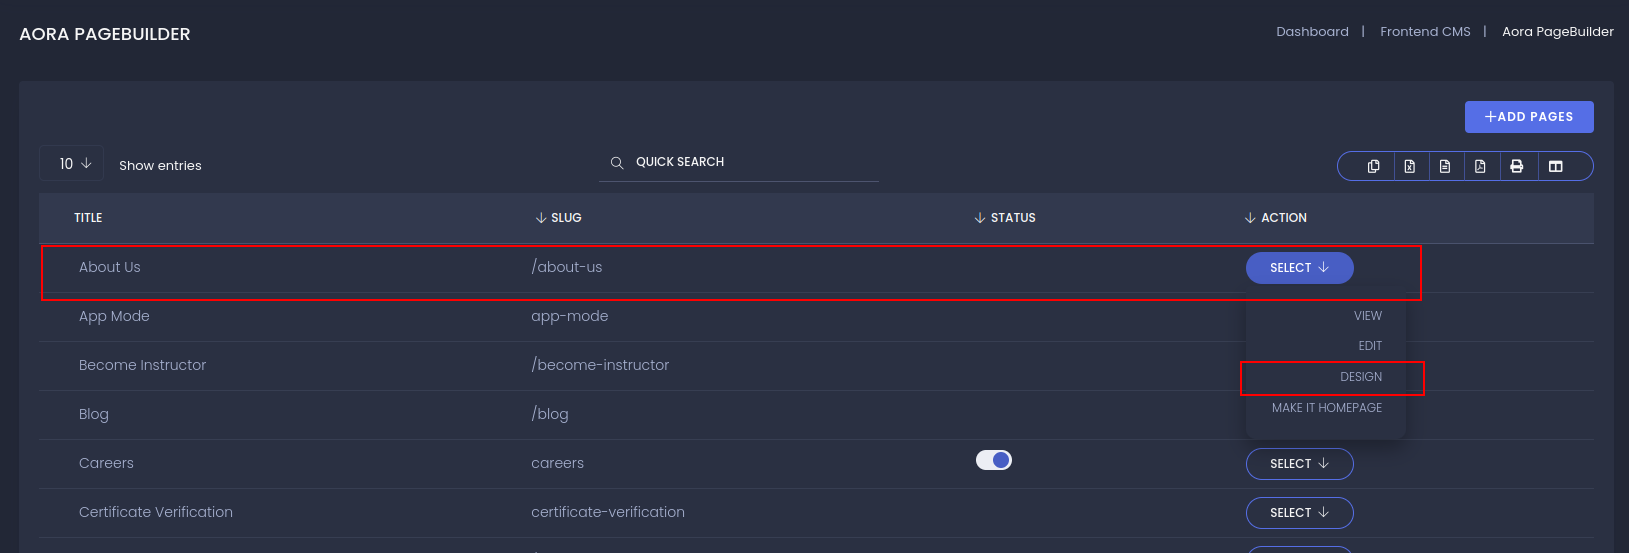
Task: Click the Show entries label
Action: click(x=160, y=166)
